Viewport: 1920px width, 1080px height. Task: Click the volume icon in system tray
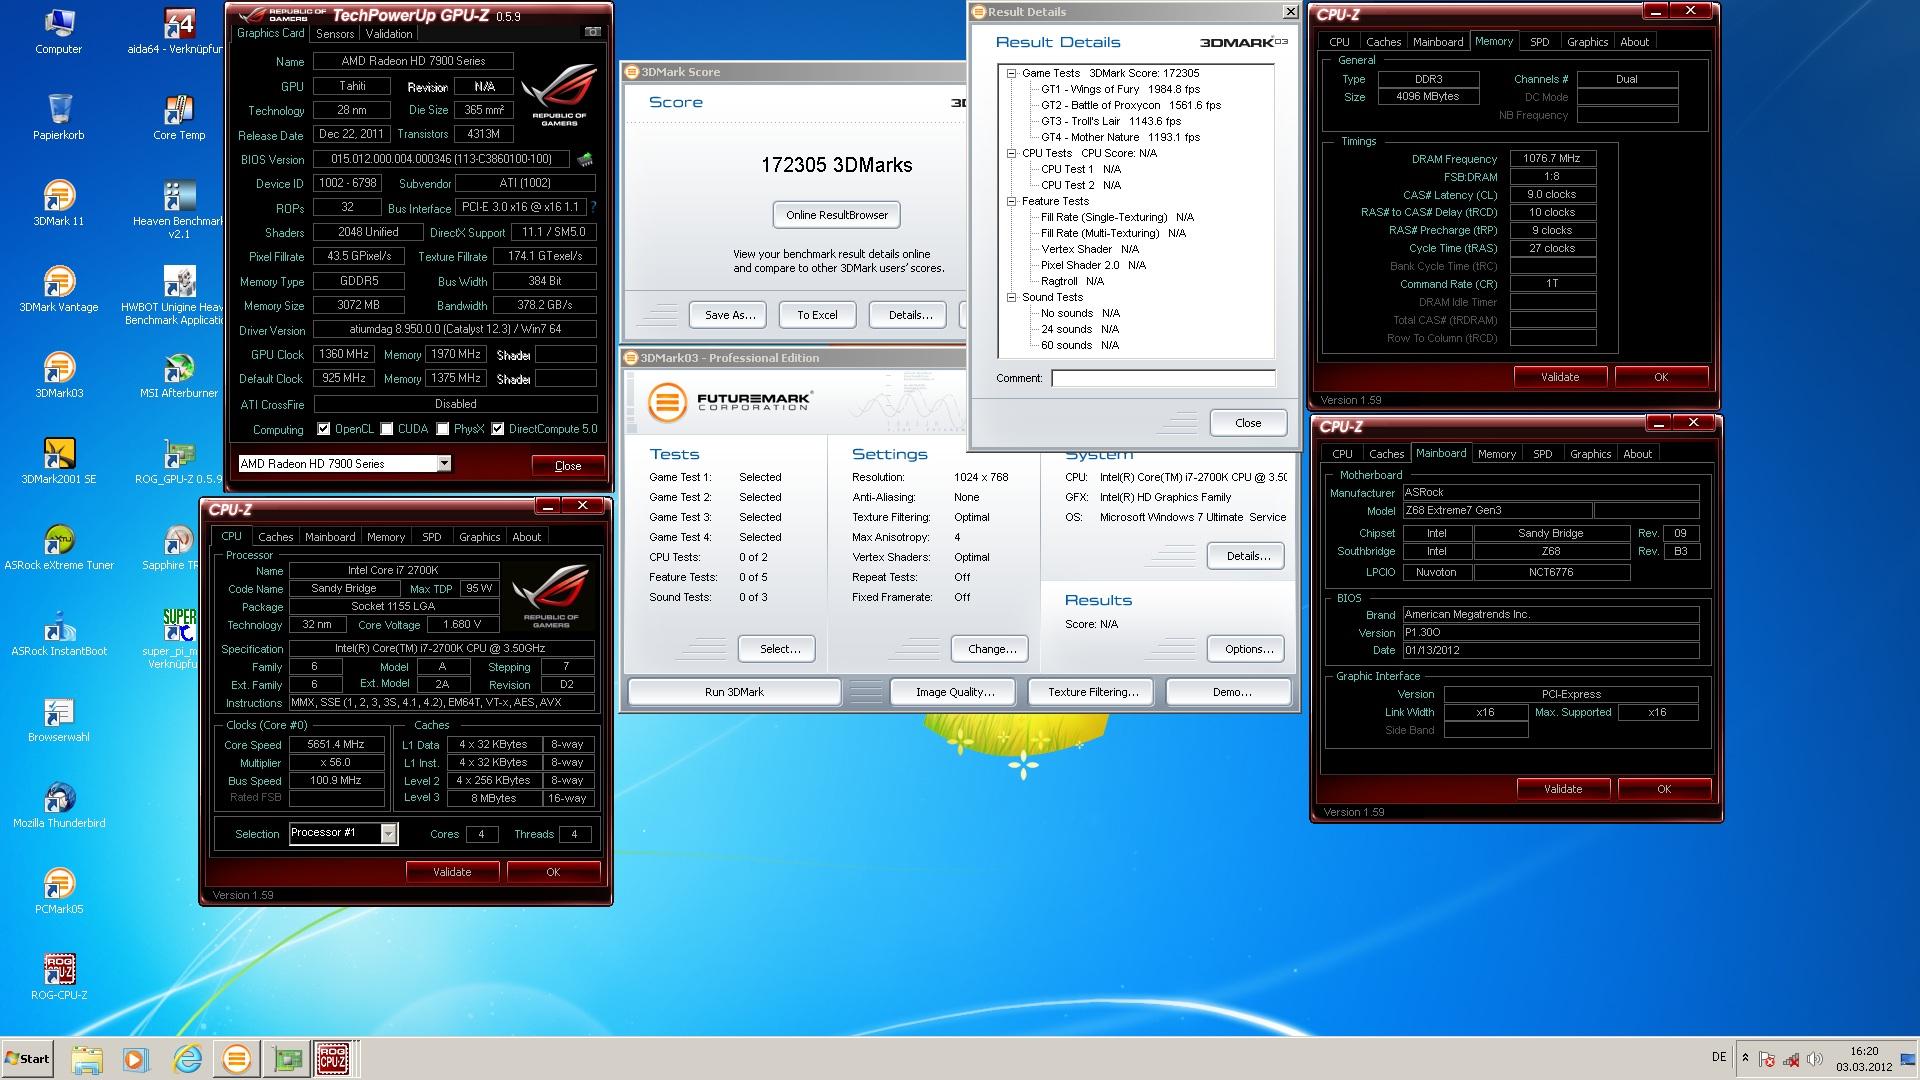pos(1815,1059)
